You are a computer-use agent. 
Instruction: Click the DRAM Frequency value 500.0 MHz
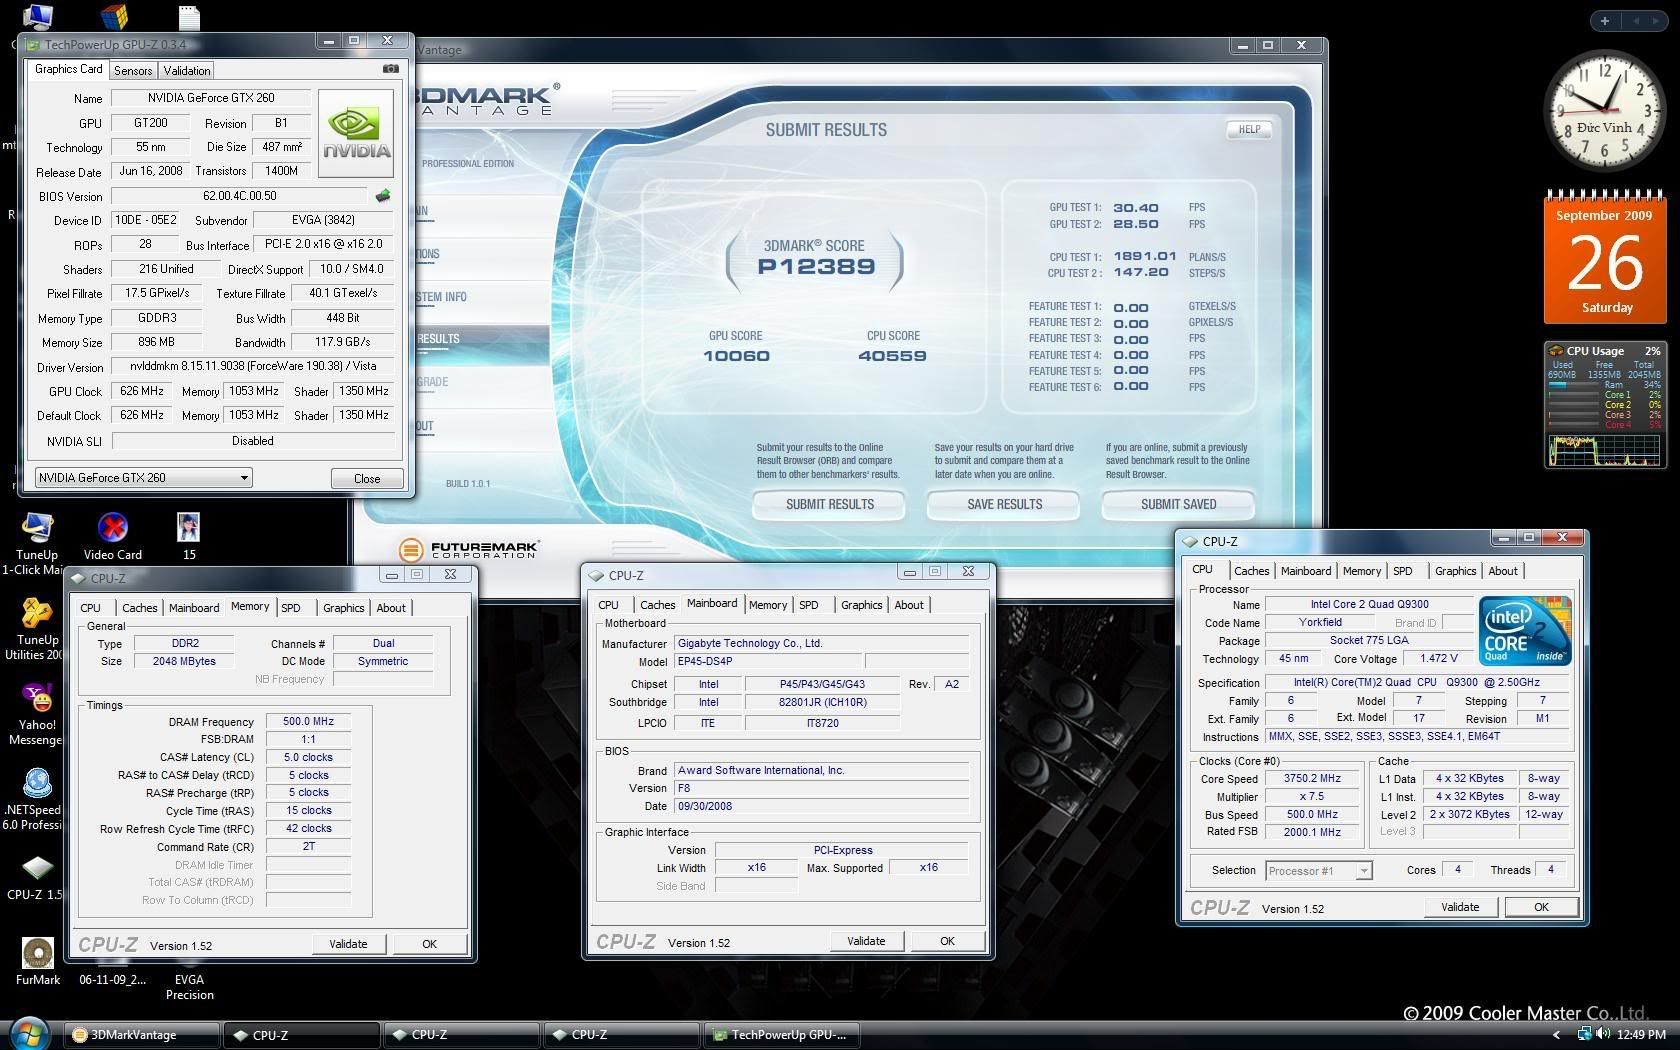tap(308, 721)
